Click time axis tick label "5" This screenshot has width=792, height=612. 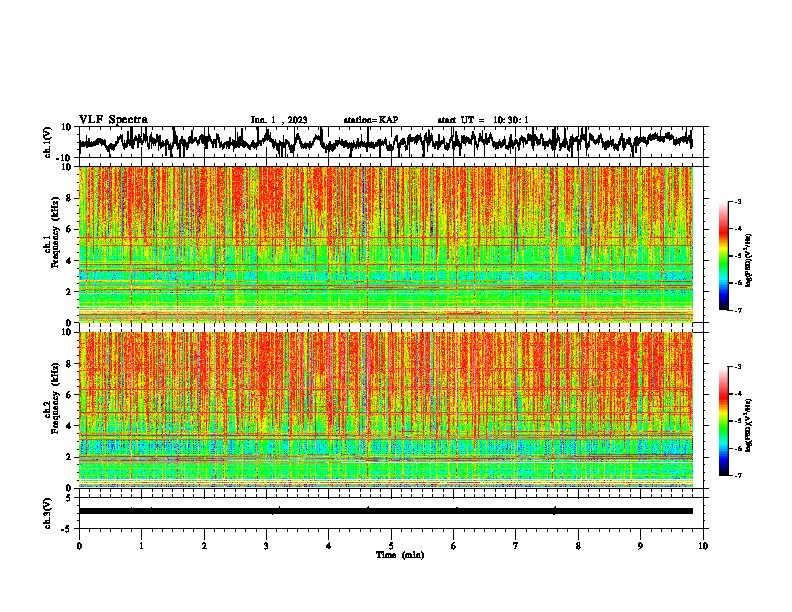coord(391,546)
